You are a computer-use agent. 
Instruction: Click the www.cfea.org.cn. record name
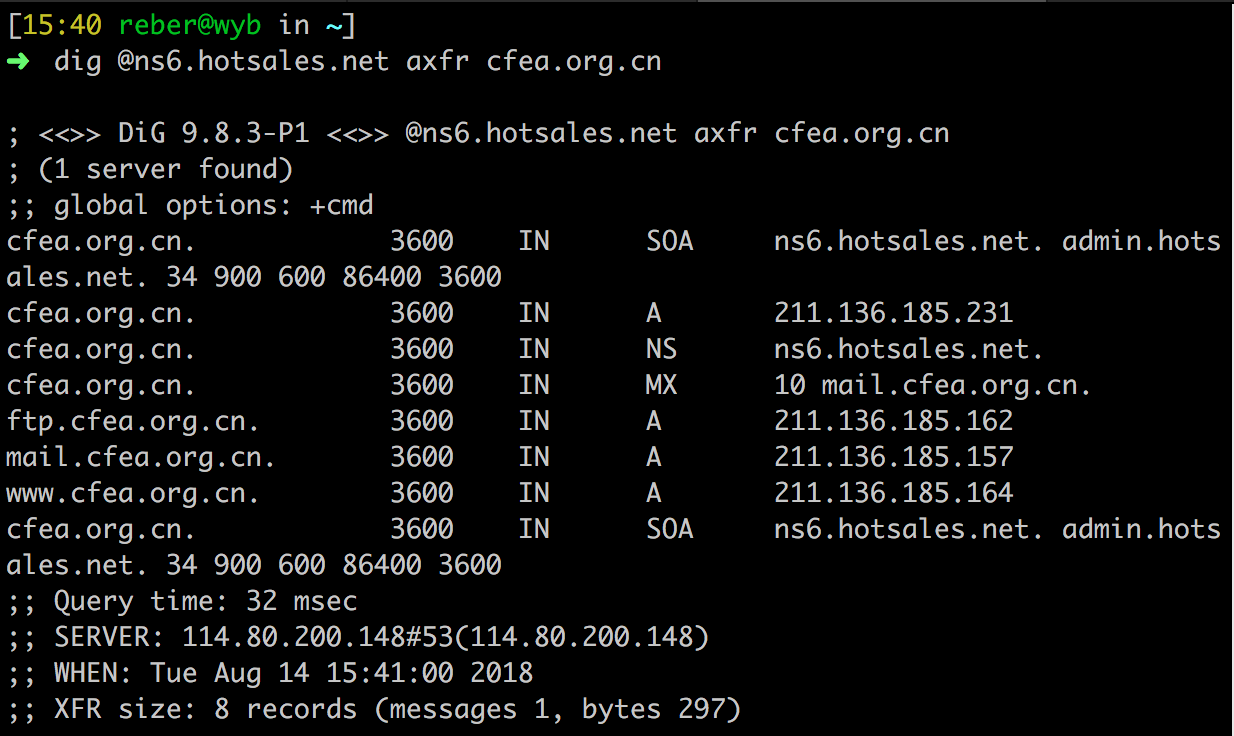[x=133, y=493]
